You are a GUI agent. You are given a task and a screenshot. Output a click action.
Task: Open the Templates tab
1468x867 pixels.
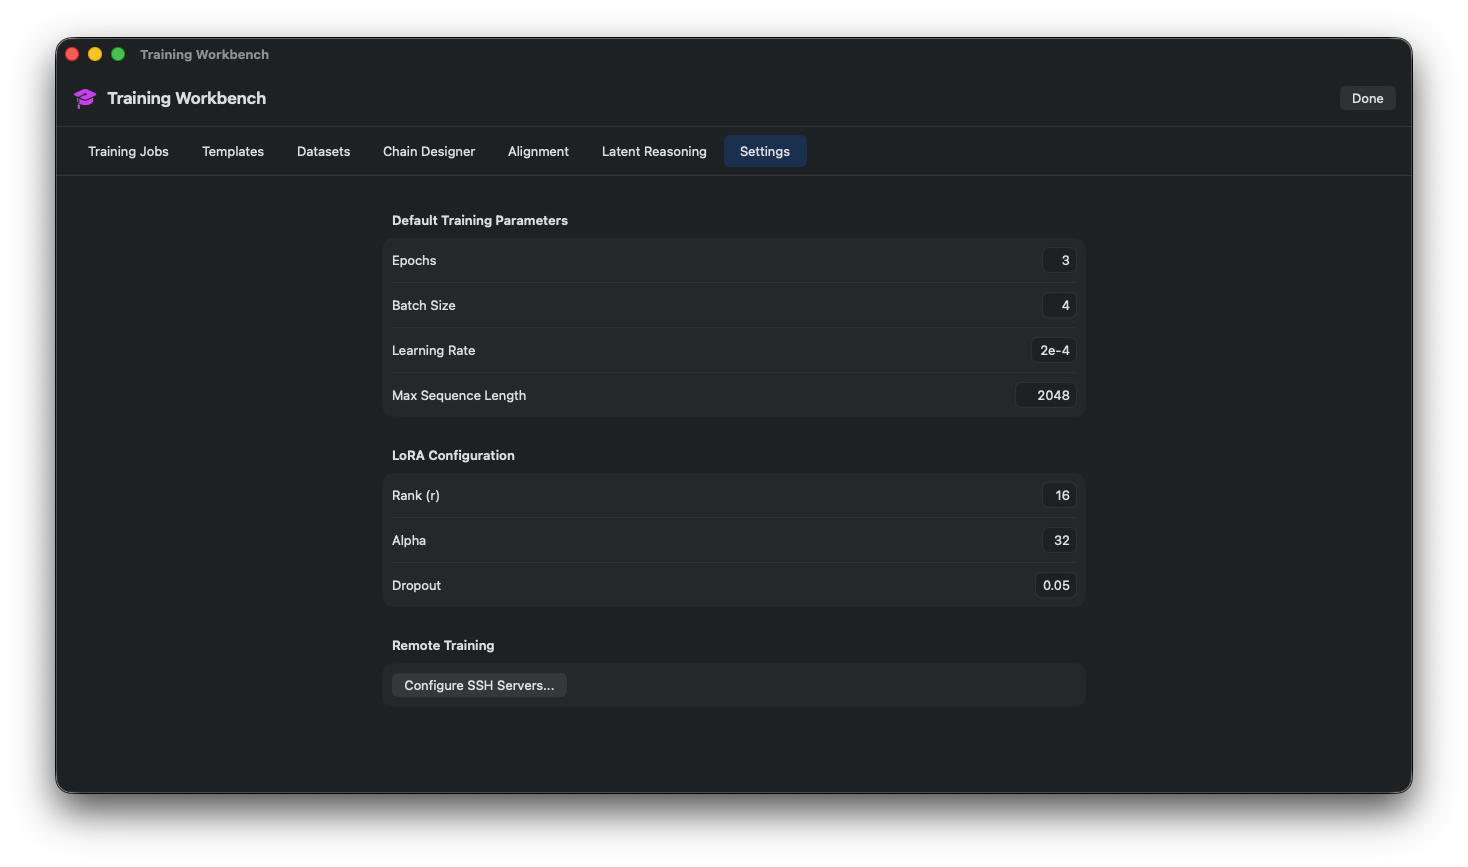pos(232,151)
